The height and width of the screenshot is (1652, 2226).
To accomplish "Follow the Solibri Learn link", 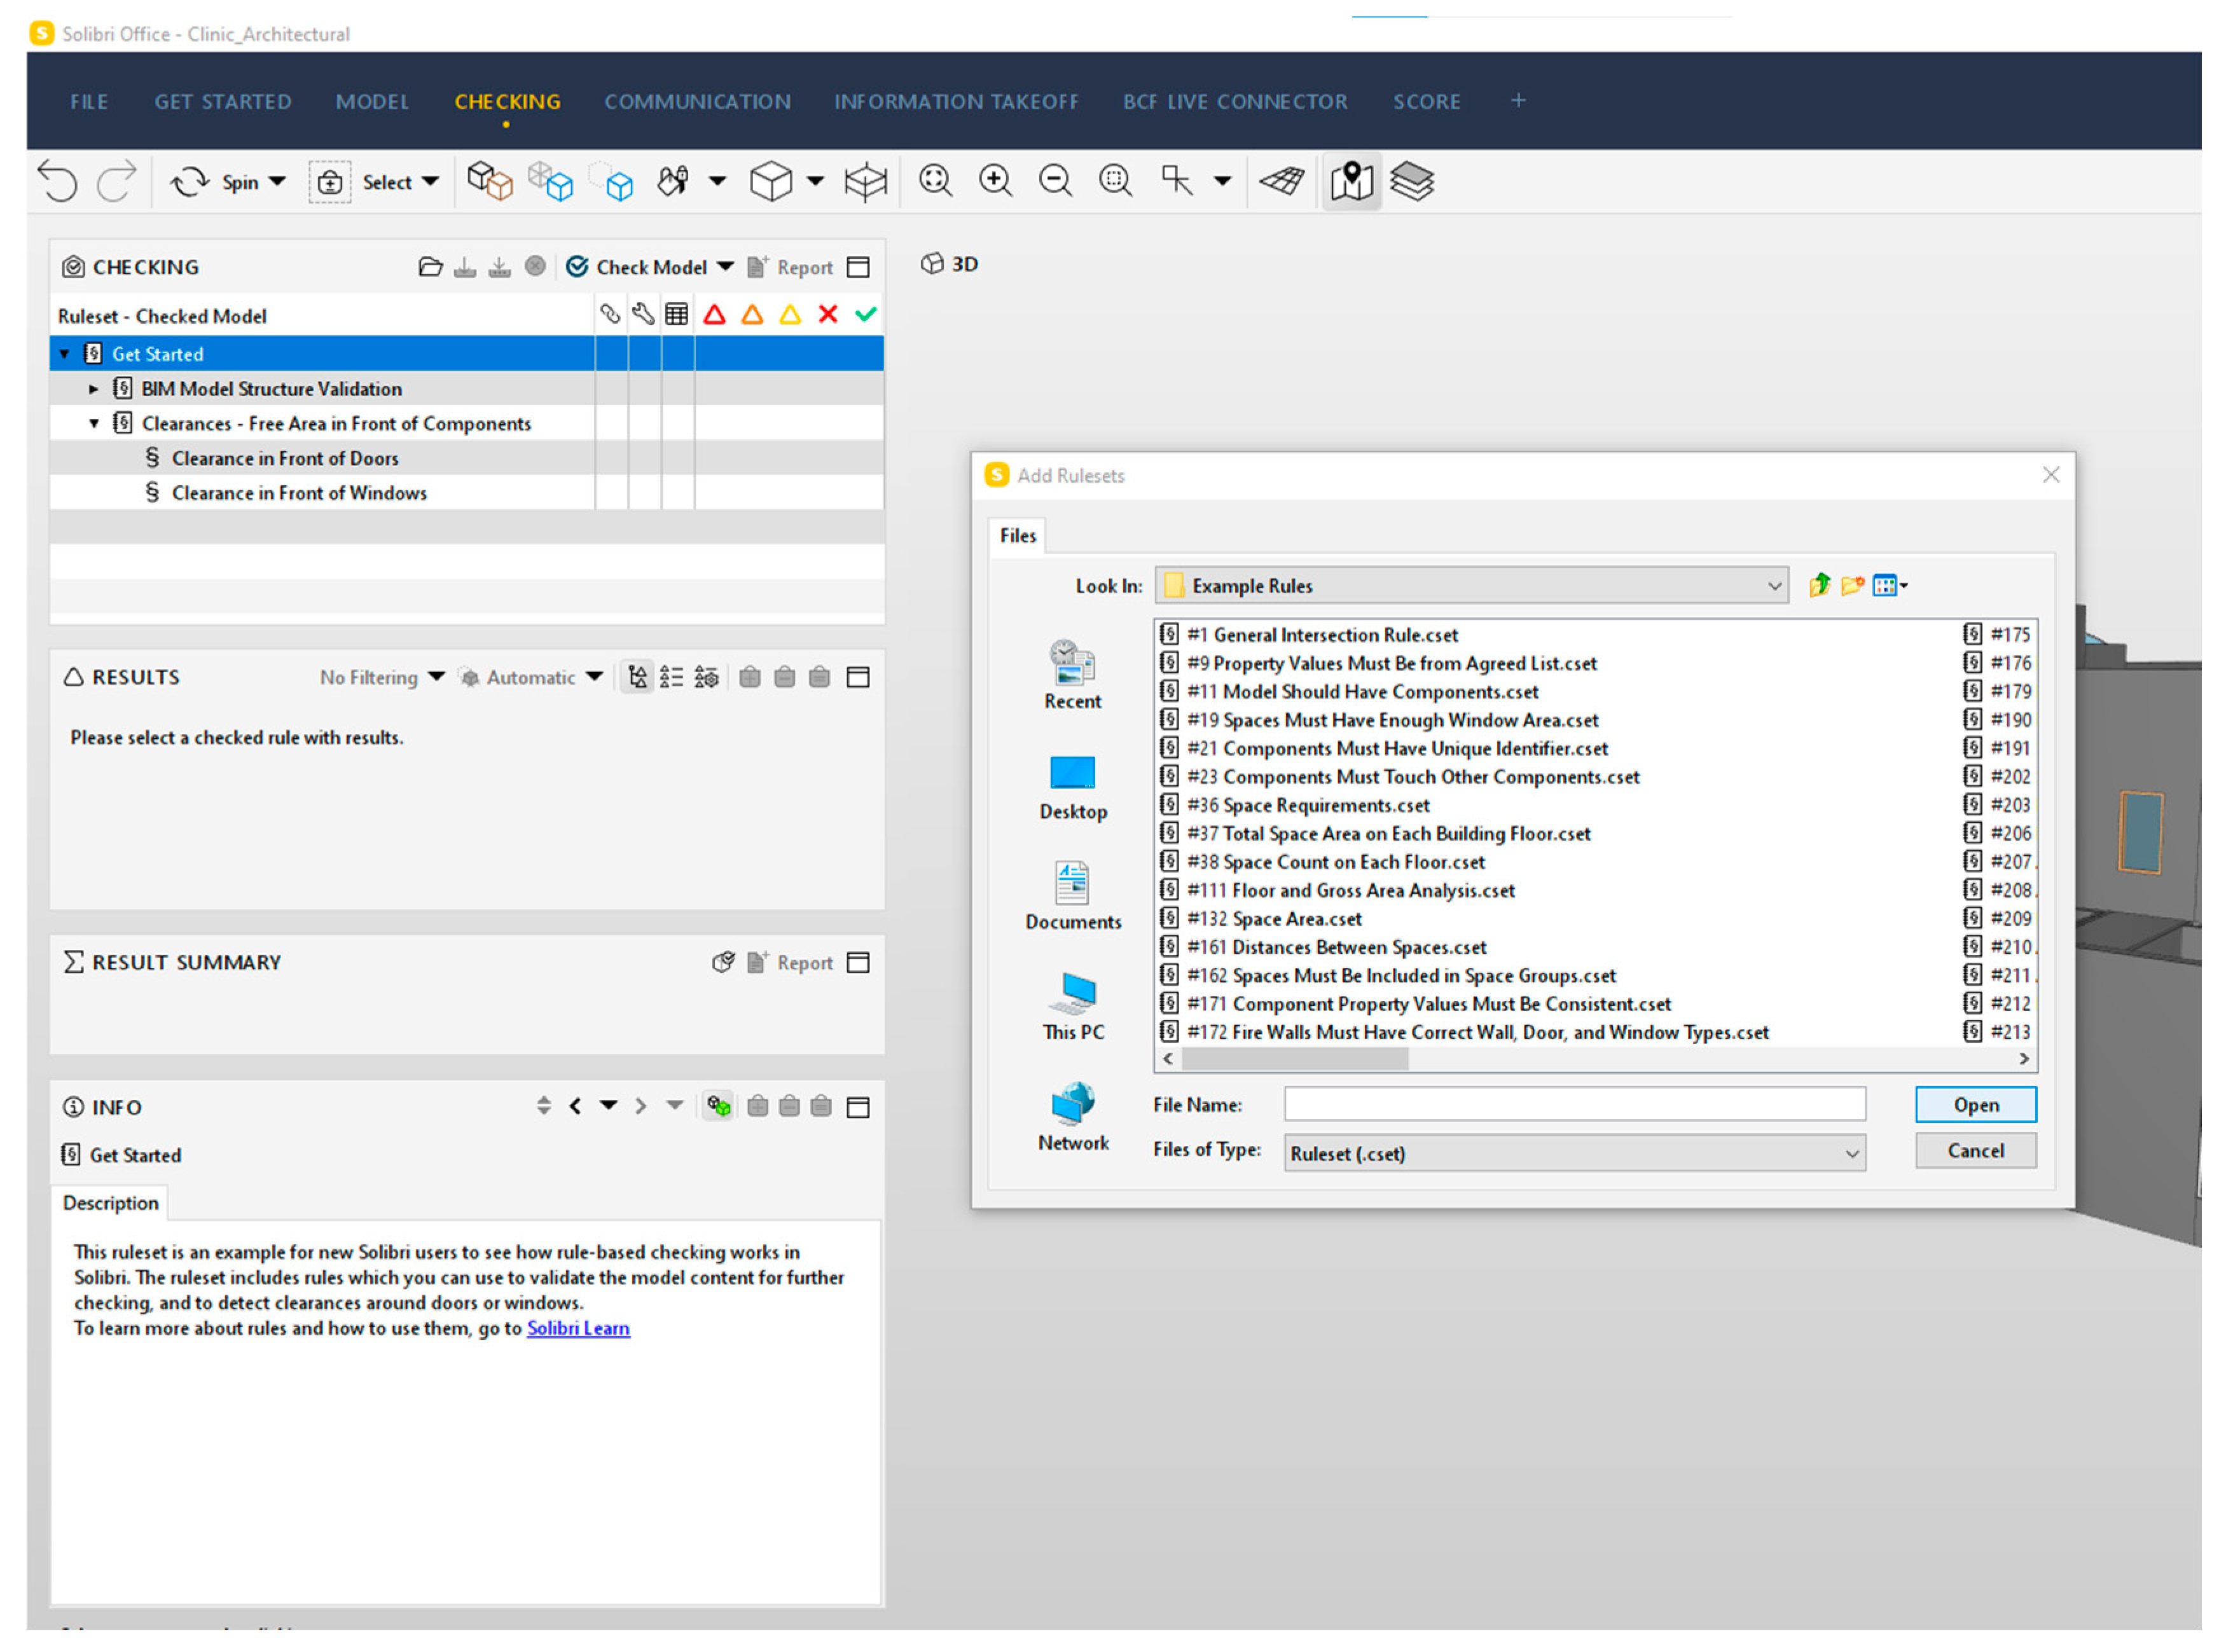I will coord(578,1329).
